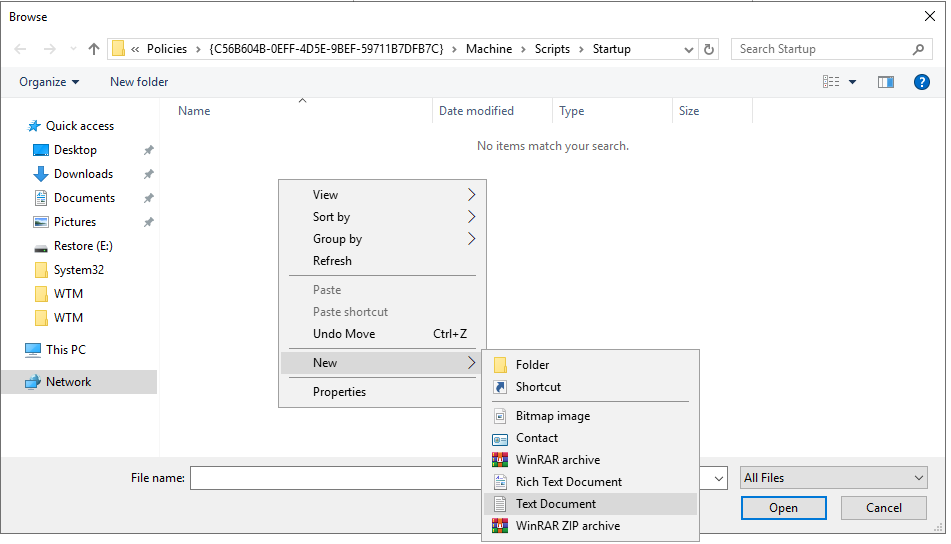Refresh the Startup folder address bar

pos(708,49)
